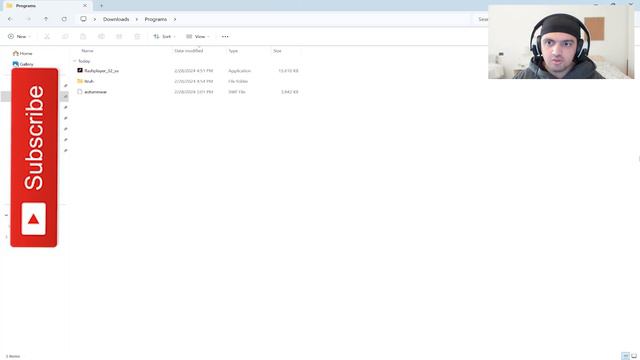Collapse the Today group in file list
The image size is (640, 360).
75,61
